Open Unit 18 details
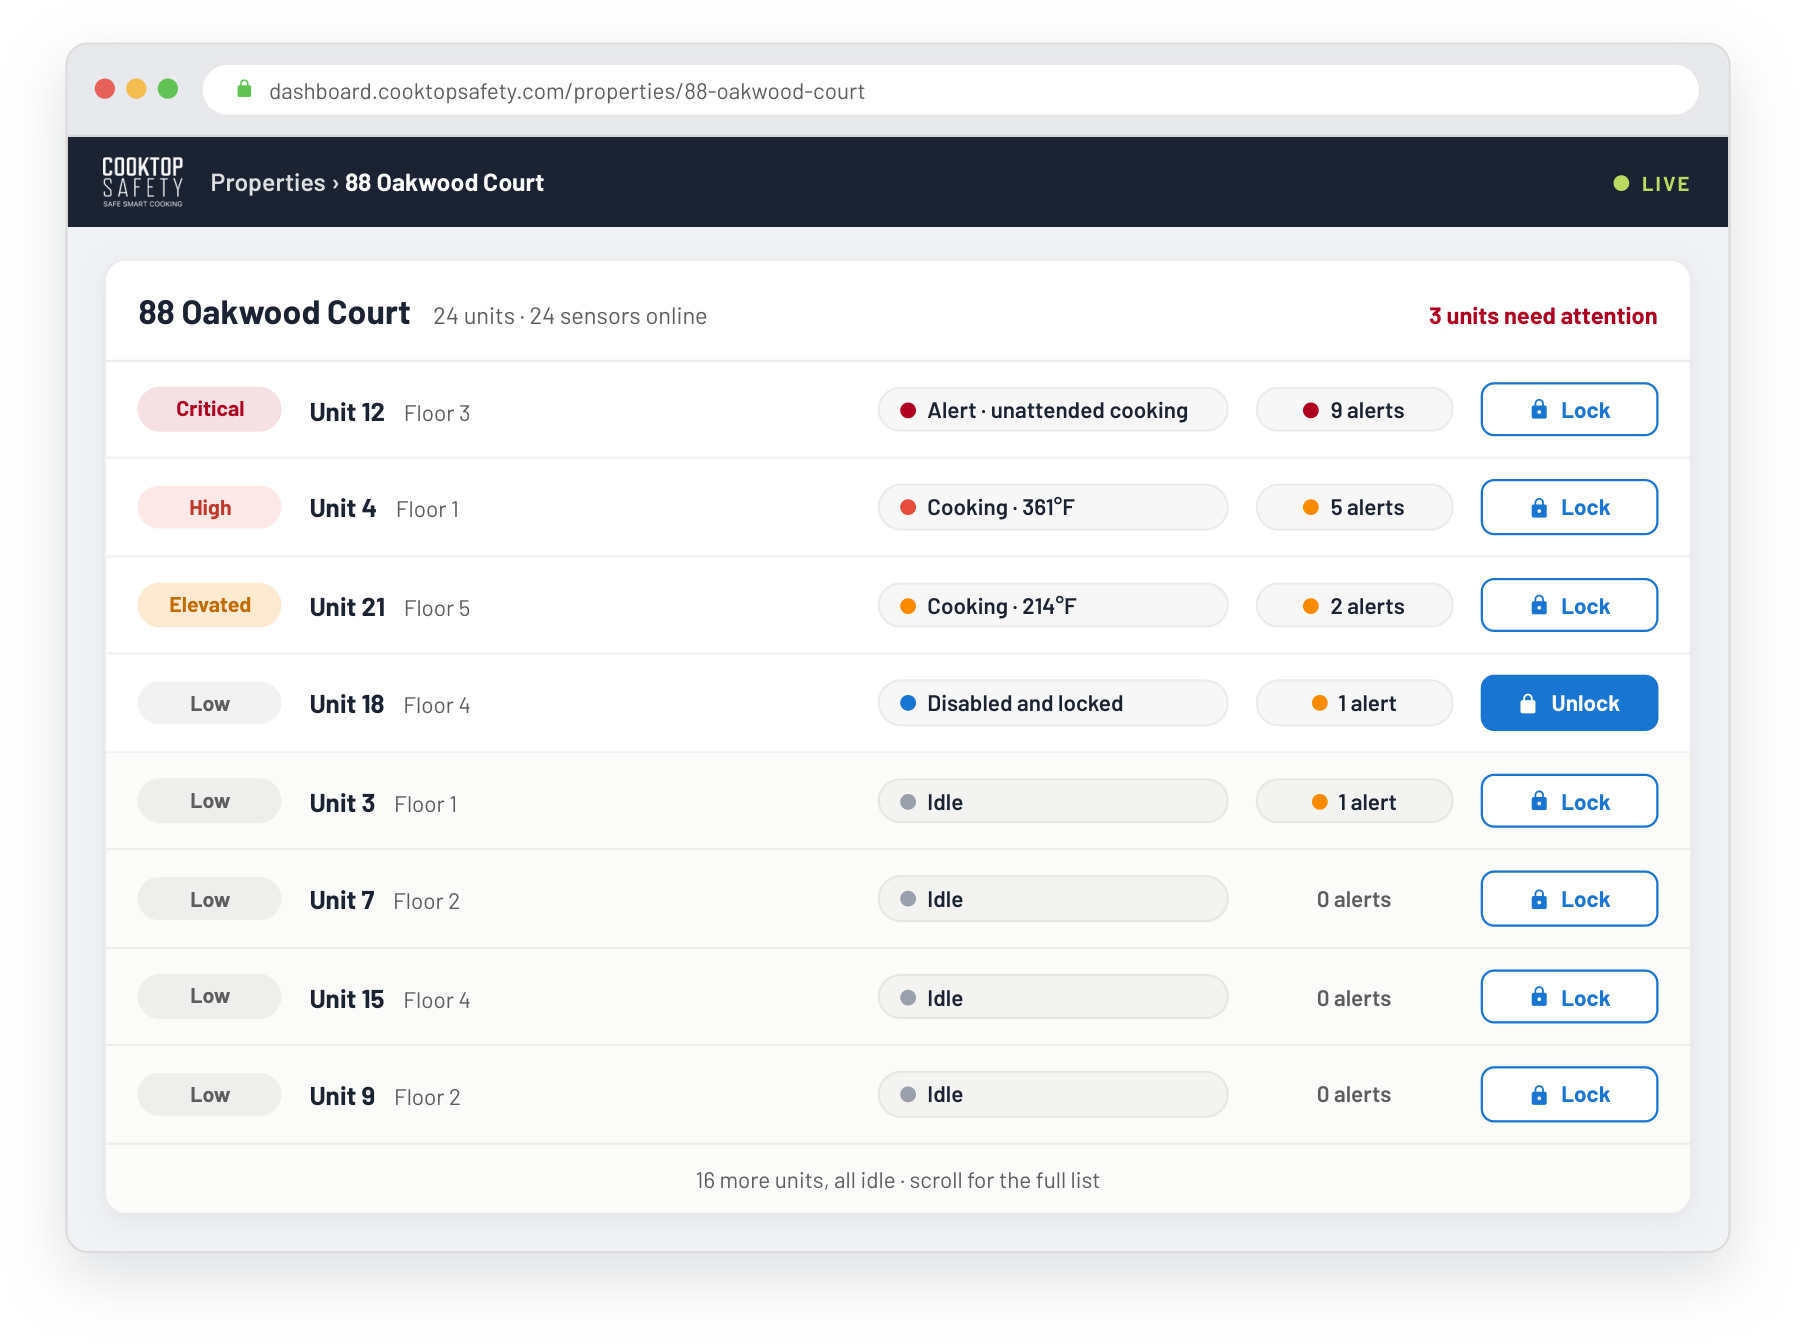 [x=347, y=704]
